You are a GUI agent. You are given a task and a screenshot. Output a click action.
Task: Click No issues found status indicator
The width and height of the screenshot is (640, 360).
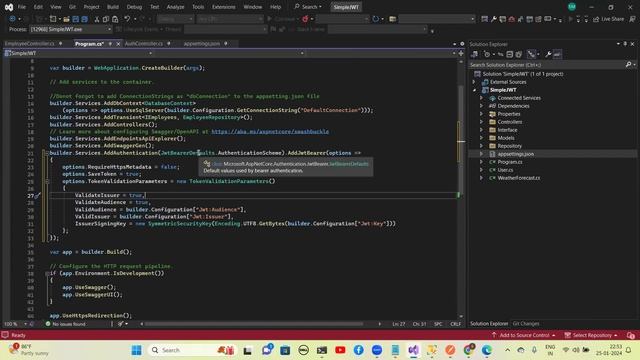pyautogui.click(x=65, y=324)
